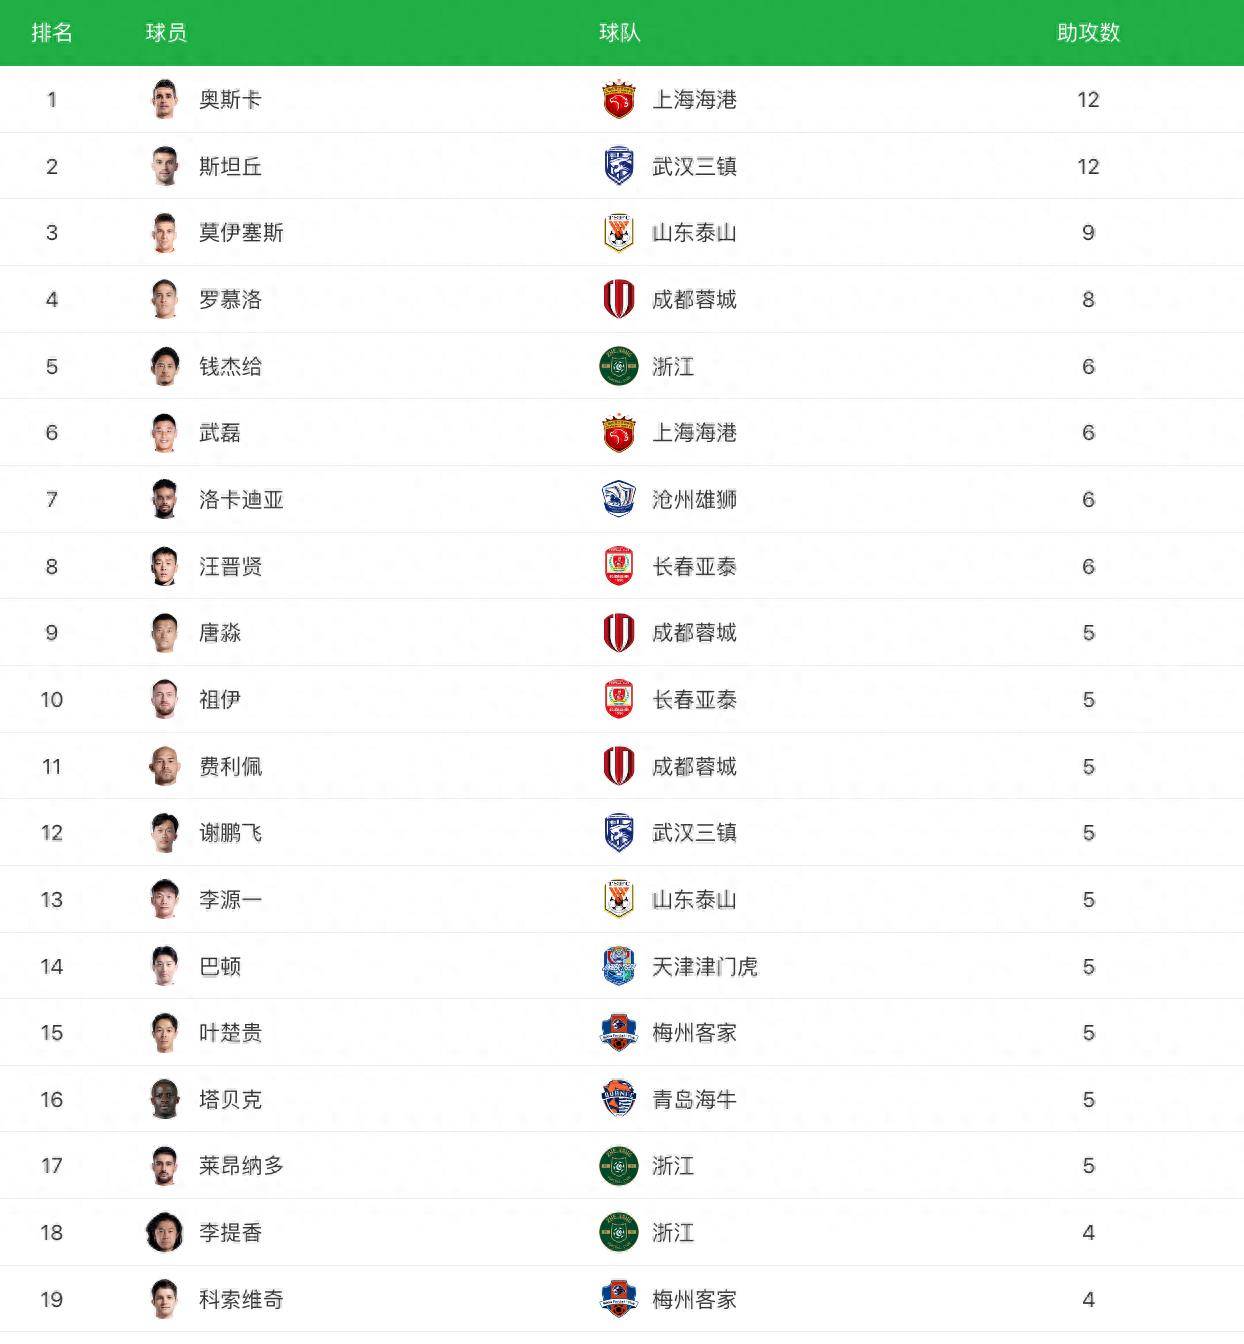
Task: Click the club logo in row 5
Action: (619, 366)
